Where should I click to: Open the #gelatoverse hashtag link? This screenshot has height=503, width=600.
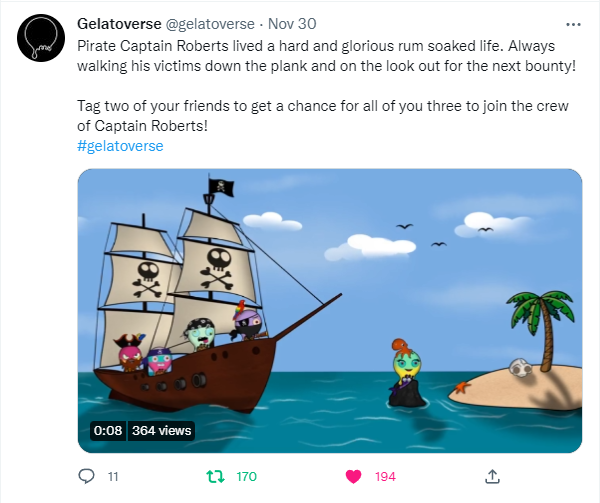click(120, 146)
